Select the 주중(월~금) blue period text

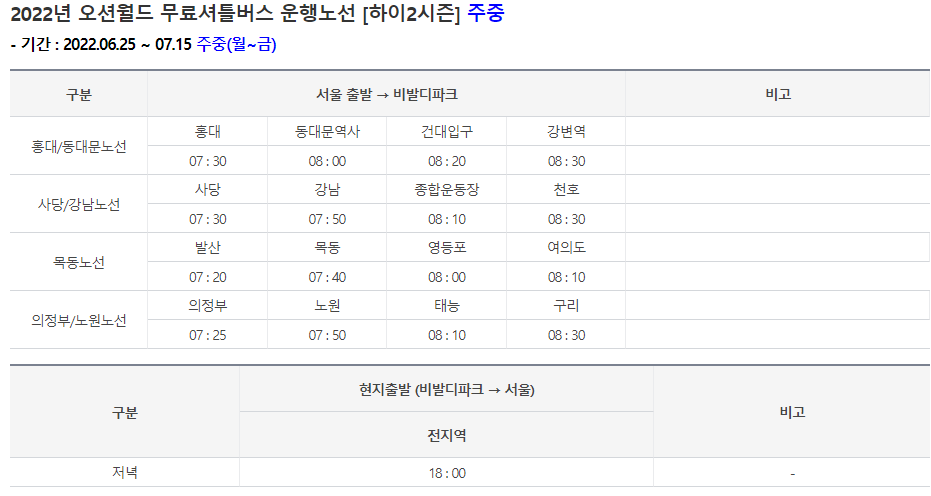[x=236, y=45]
